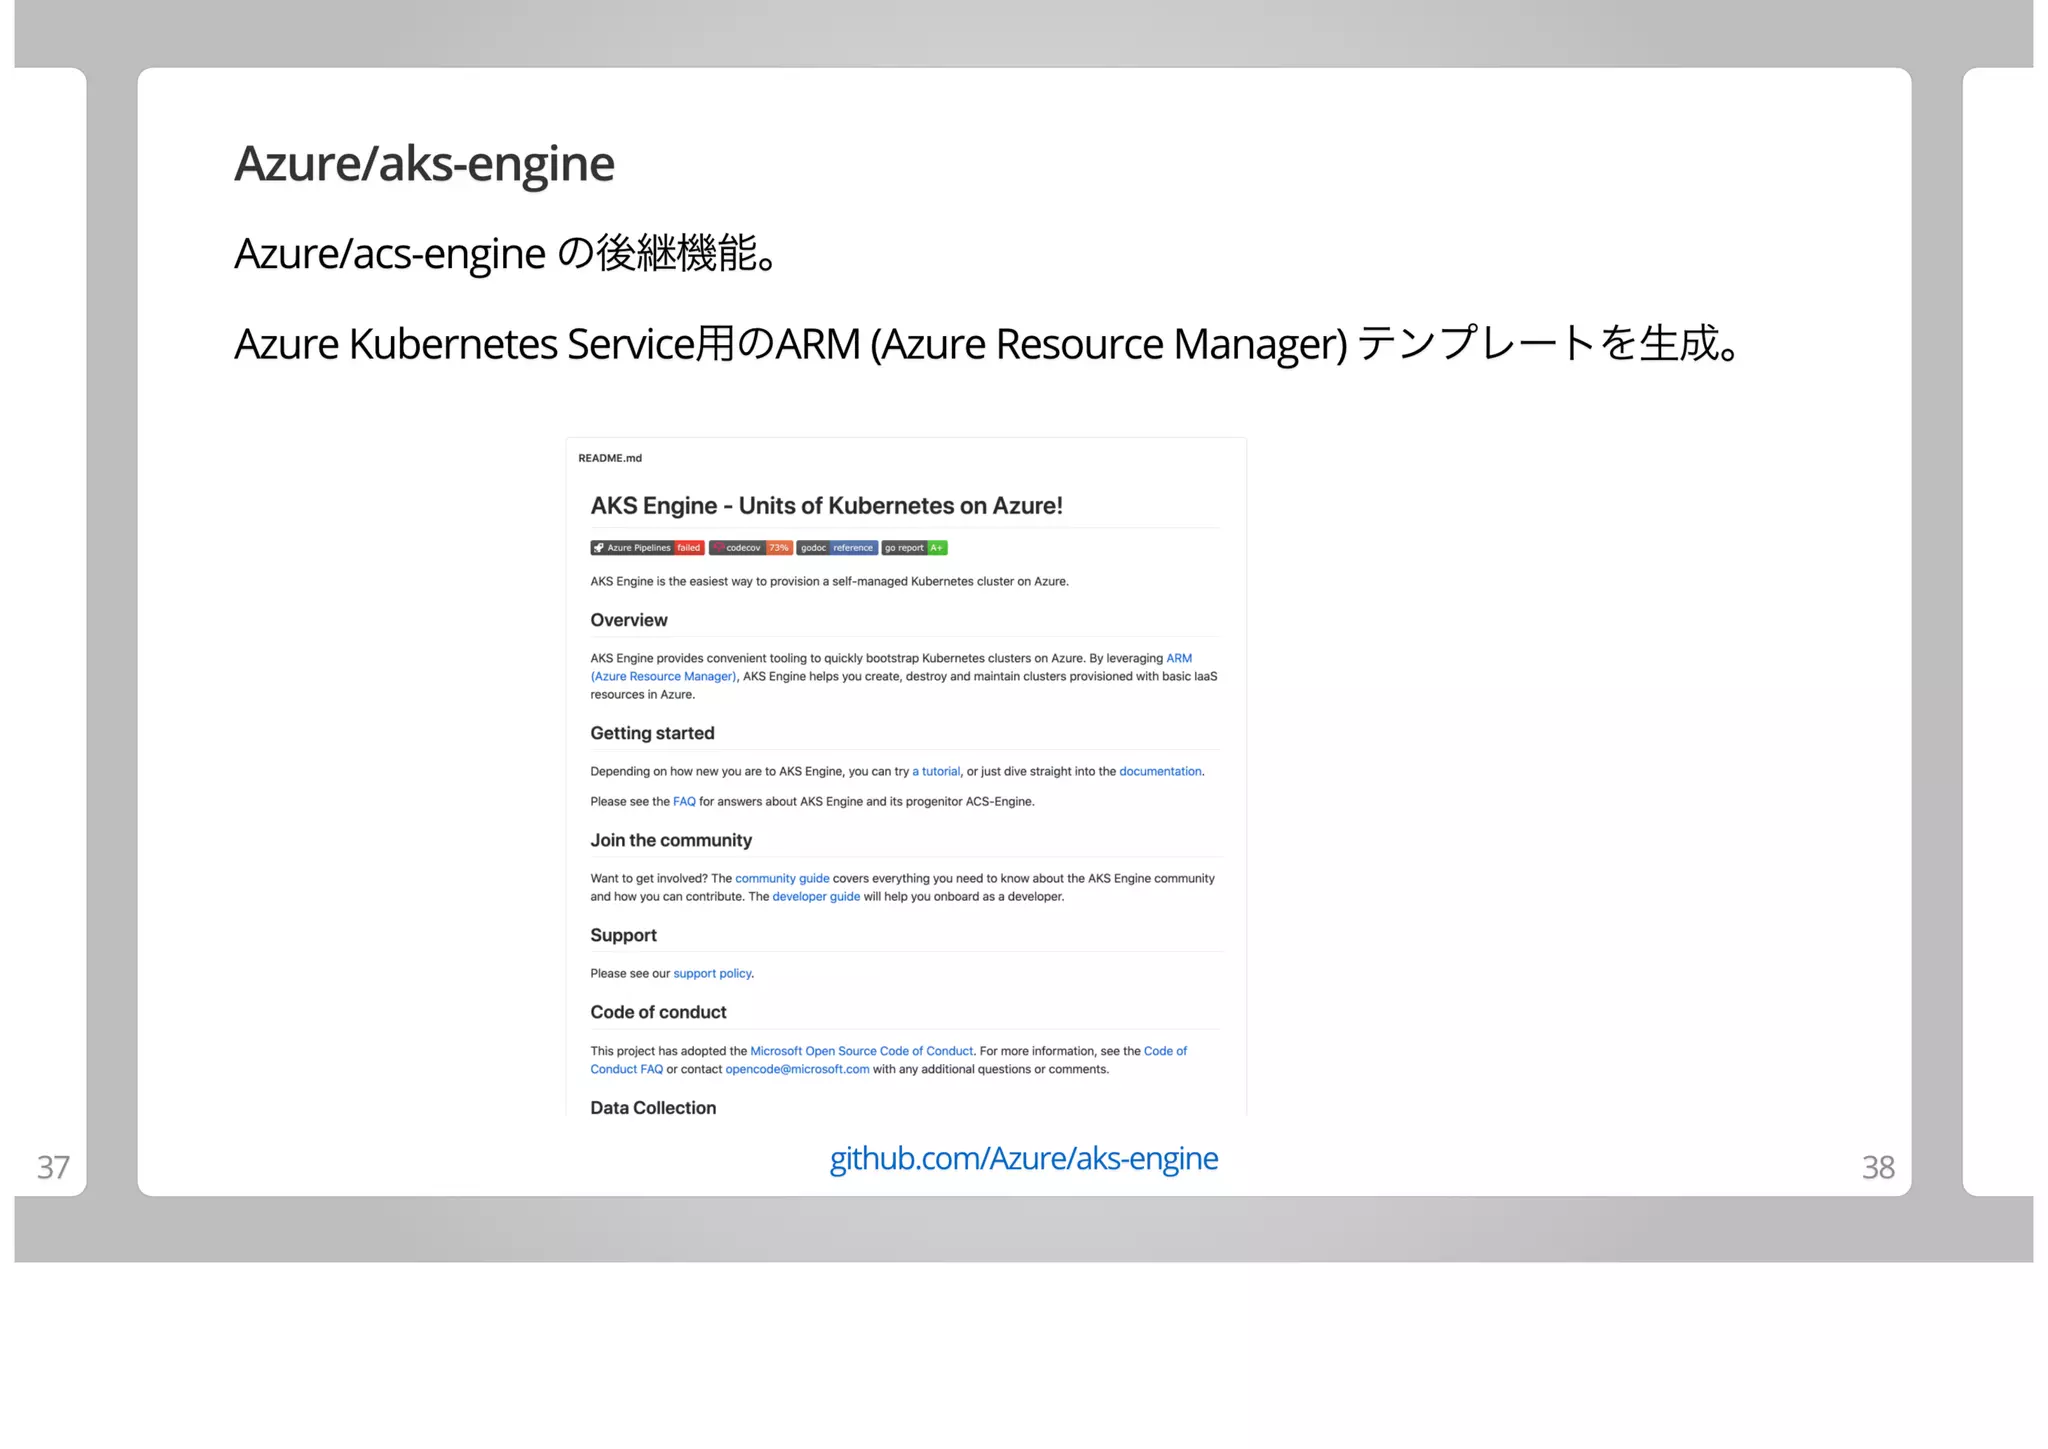Click the godoc reference badge

(x=837, y=548)
